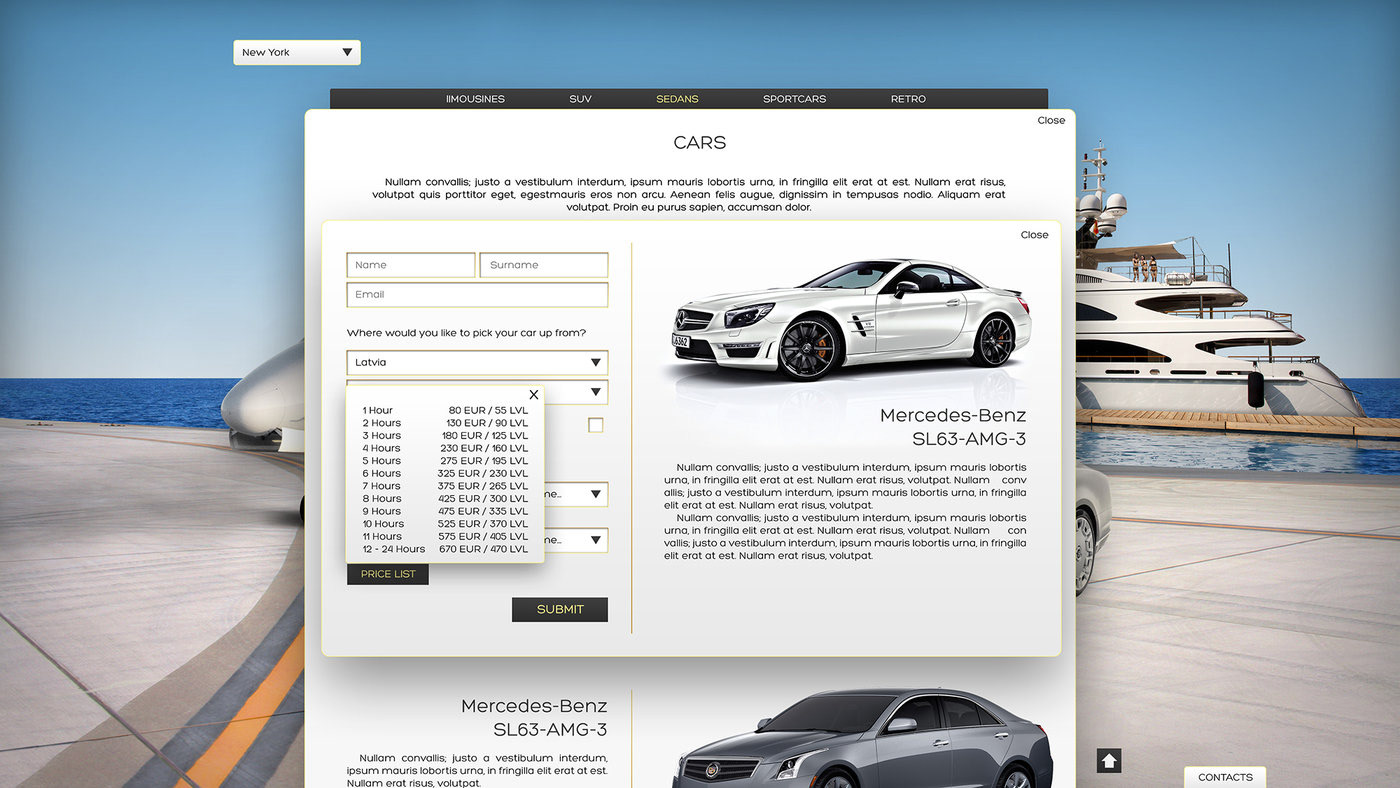Click the CARS heading
1400x788 pixels.
click(x=700, y=143)
